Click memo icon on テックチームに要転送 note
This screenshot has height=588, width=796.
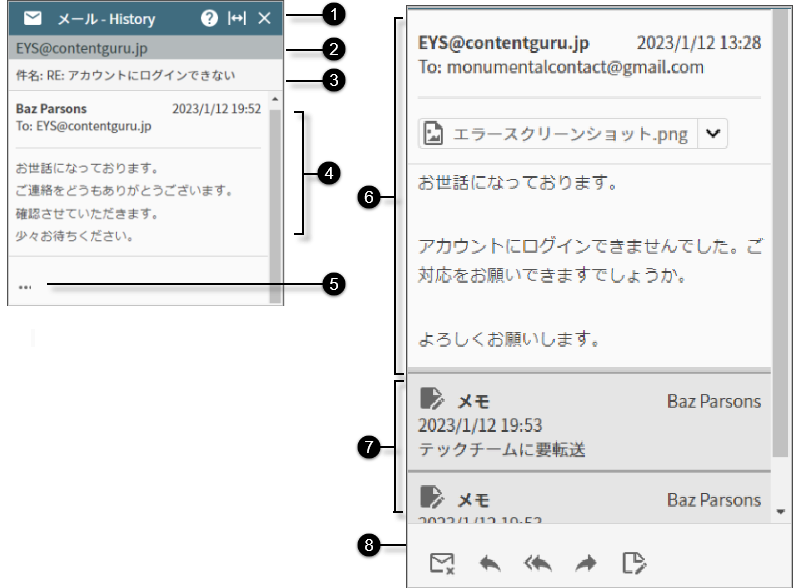pyautogui.click(x=432, y=399)
